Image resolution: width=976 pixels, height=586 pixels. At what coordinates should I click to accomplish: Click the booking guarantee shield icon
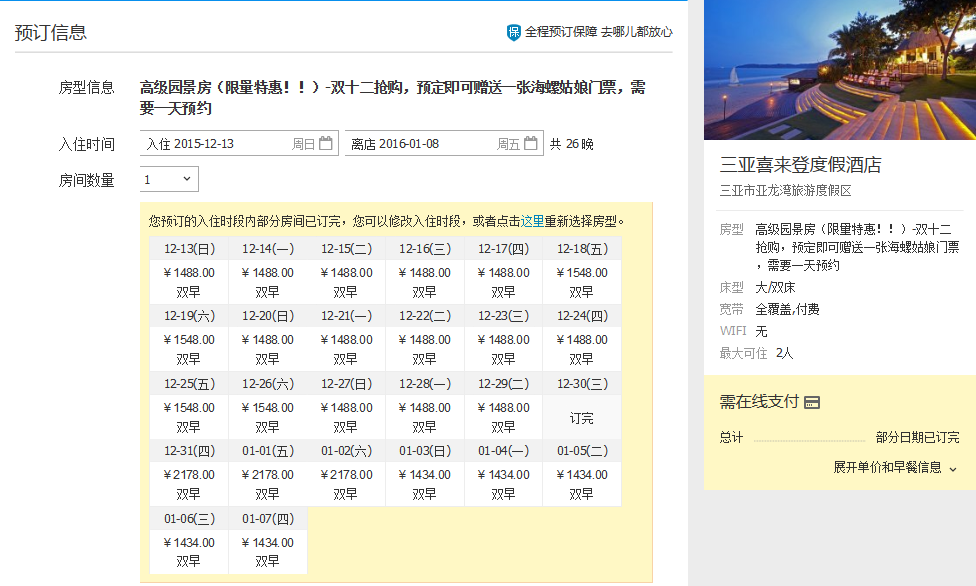click(514, 32)
